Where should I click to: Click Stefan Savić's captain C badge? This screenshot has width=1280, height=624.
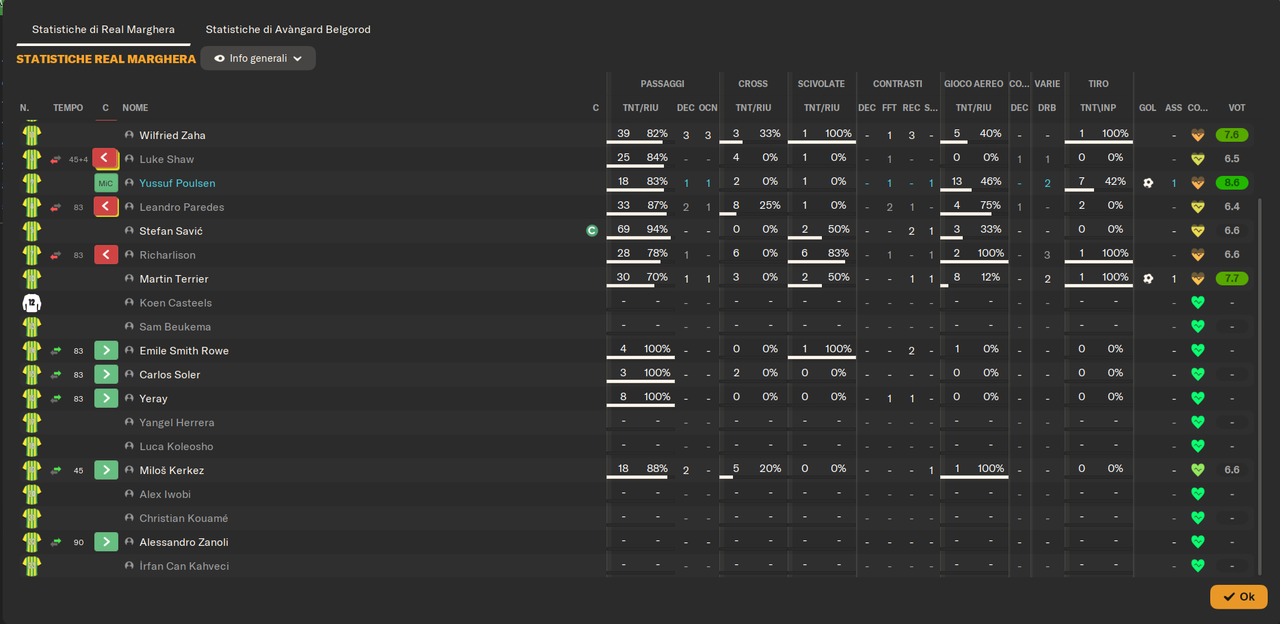coord(592,231)
